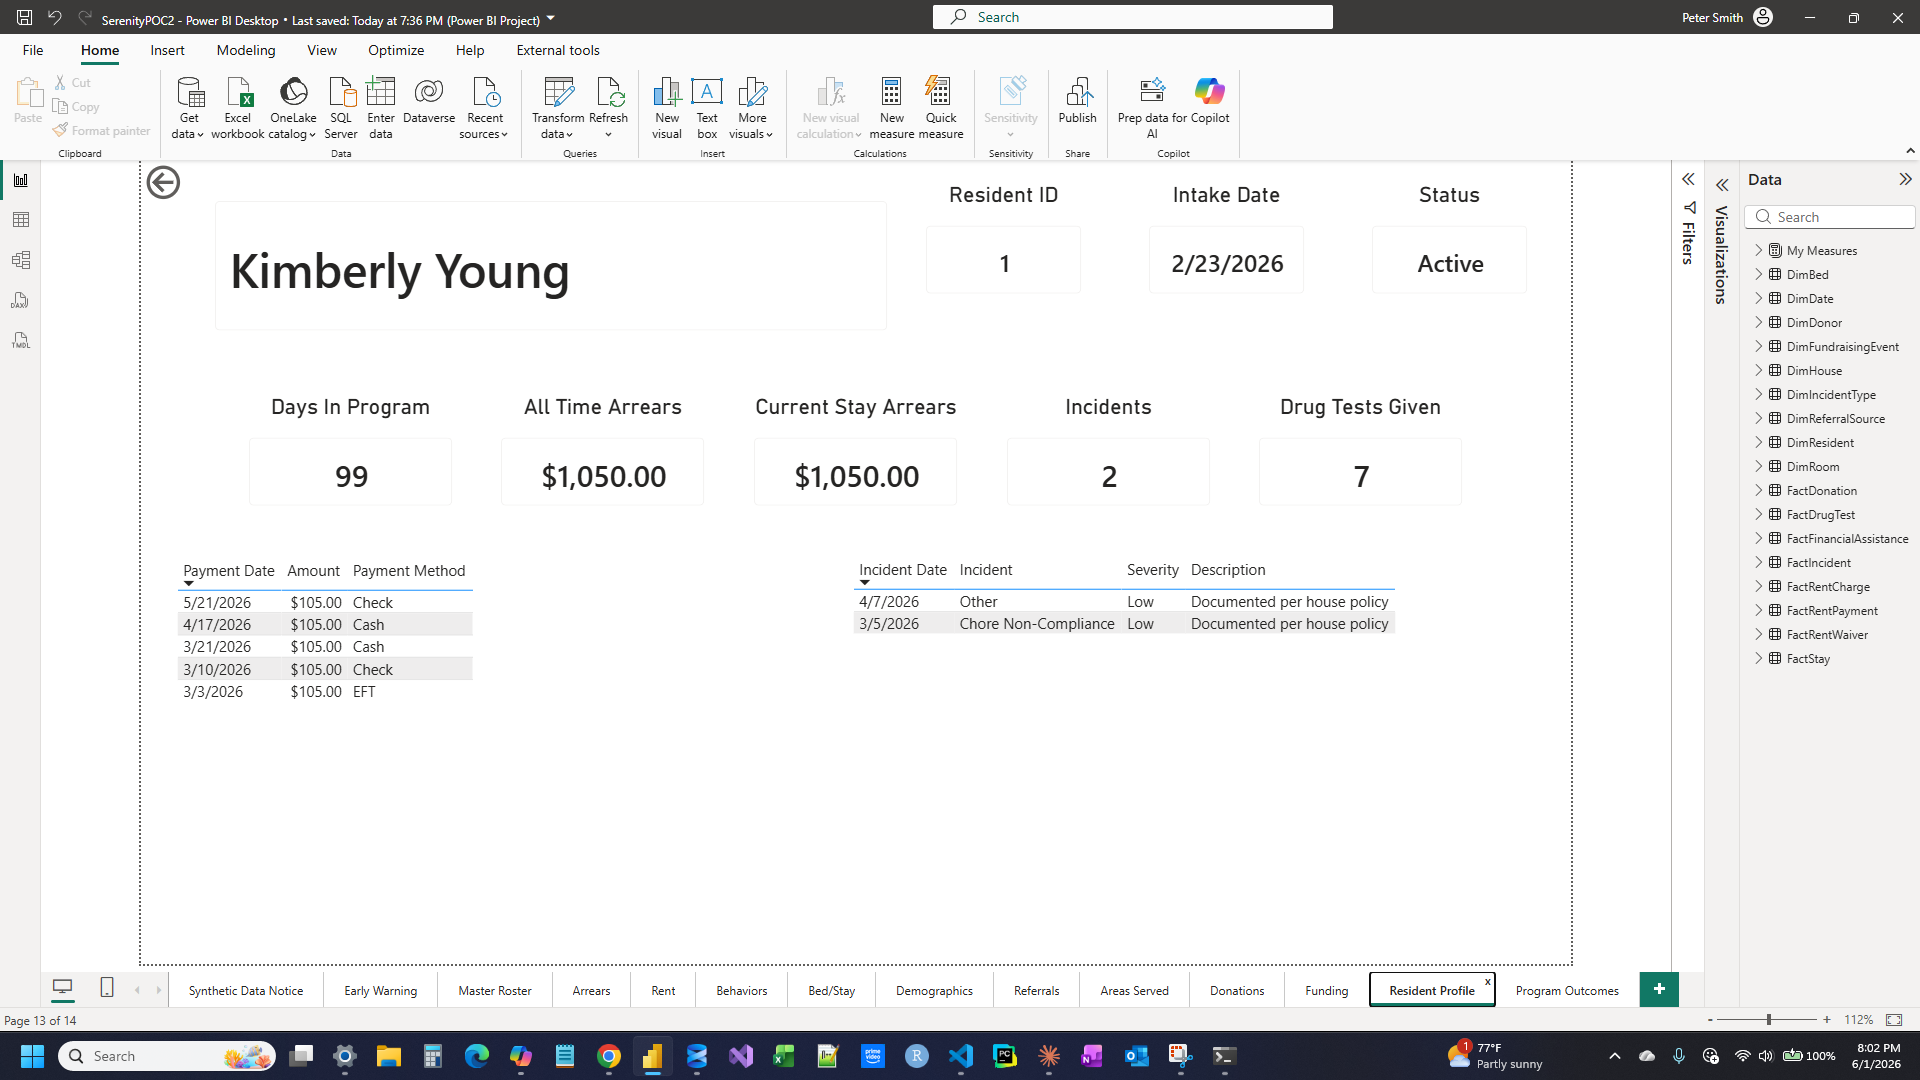Prep data for AI
This screenshot has width=1920, height=1080.
coord(1152,108)
